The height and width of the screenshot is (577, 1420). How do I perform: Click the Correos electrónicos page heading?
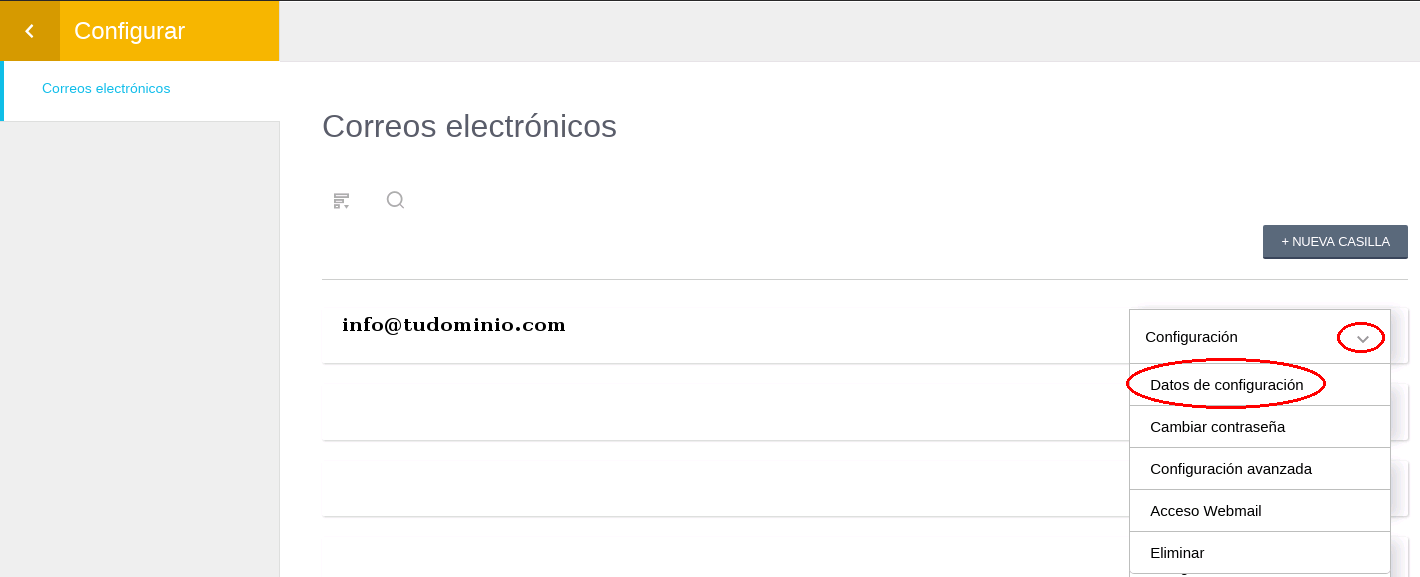pos(469,126)
